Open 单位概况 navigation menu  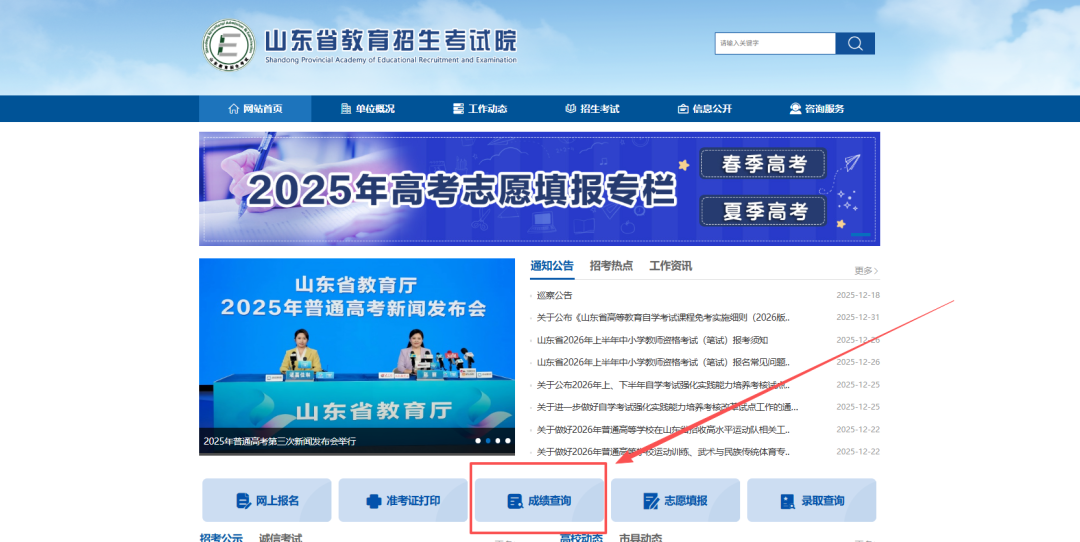pos(367,109)
